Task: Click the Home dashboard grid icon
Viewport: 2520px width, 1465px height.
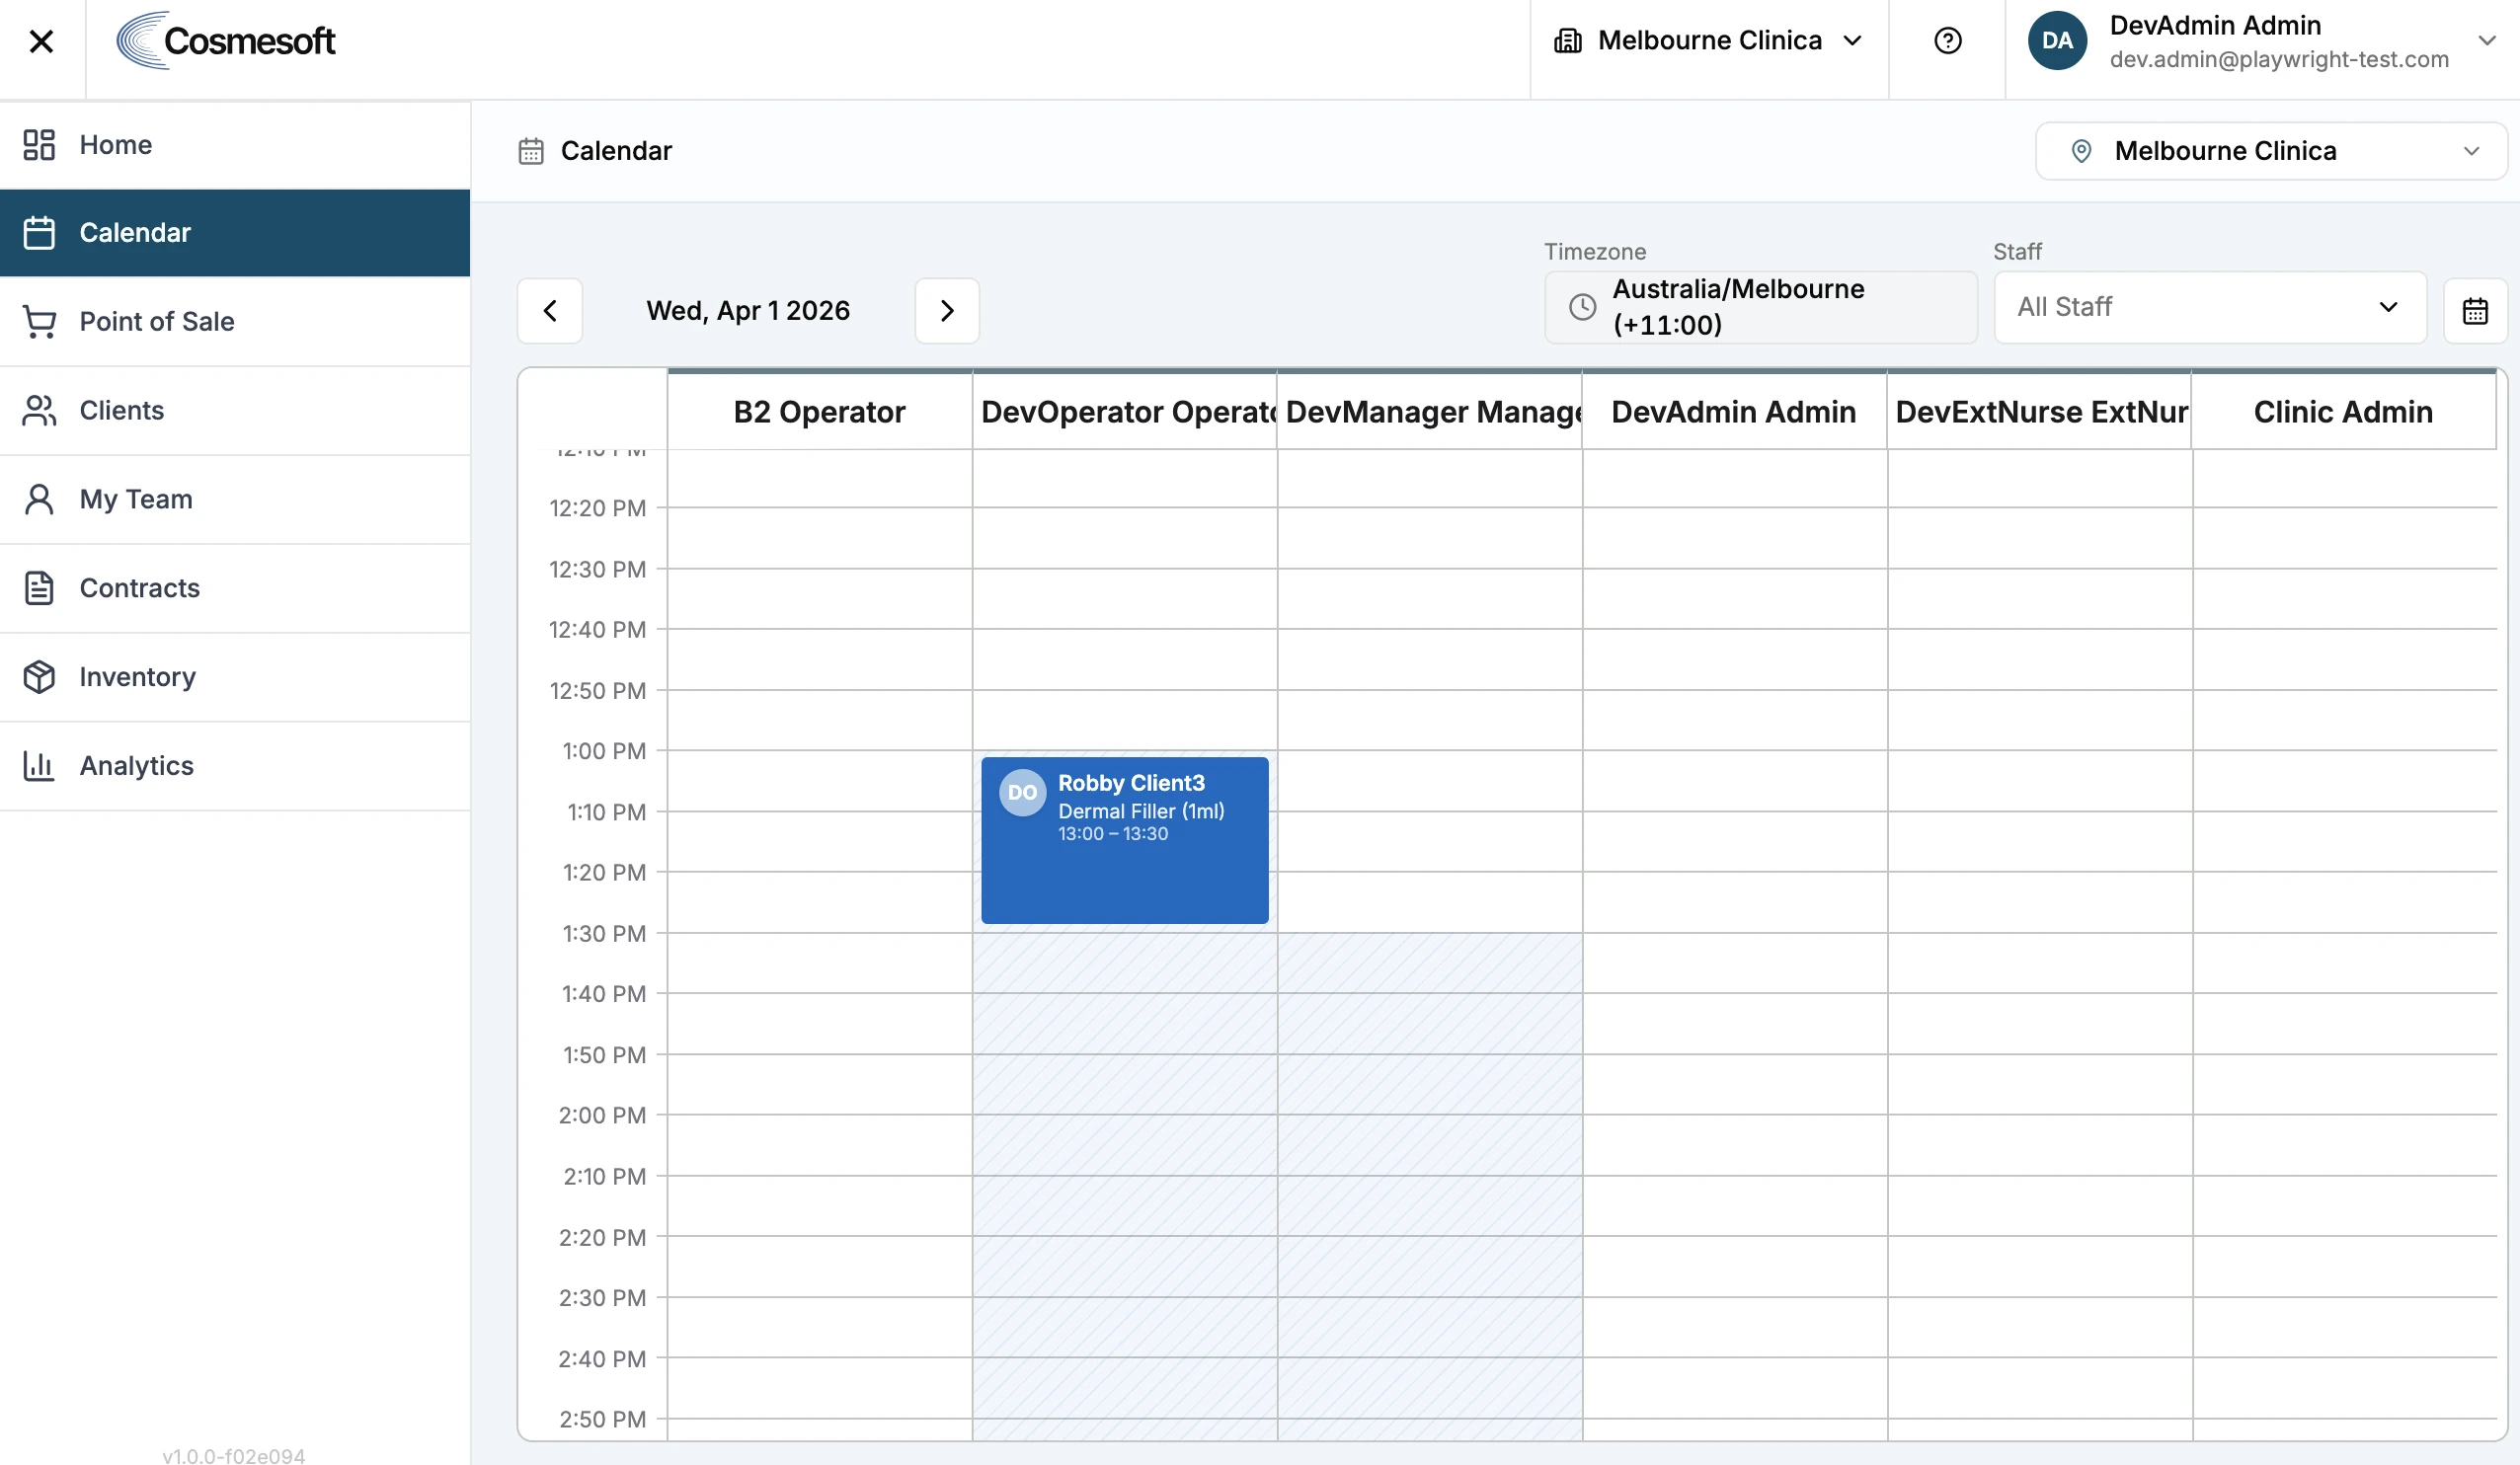Action: pos(39,145)
